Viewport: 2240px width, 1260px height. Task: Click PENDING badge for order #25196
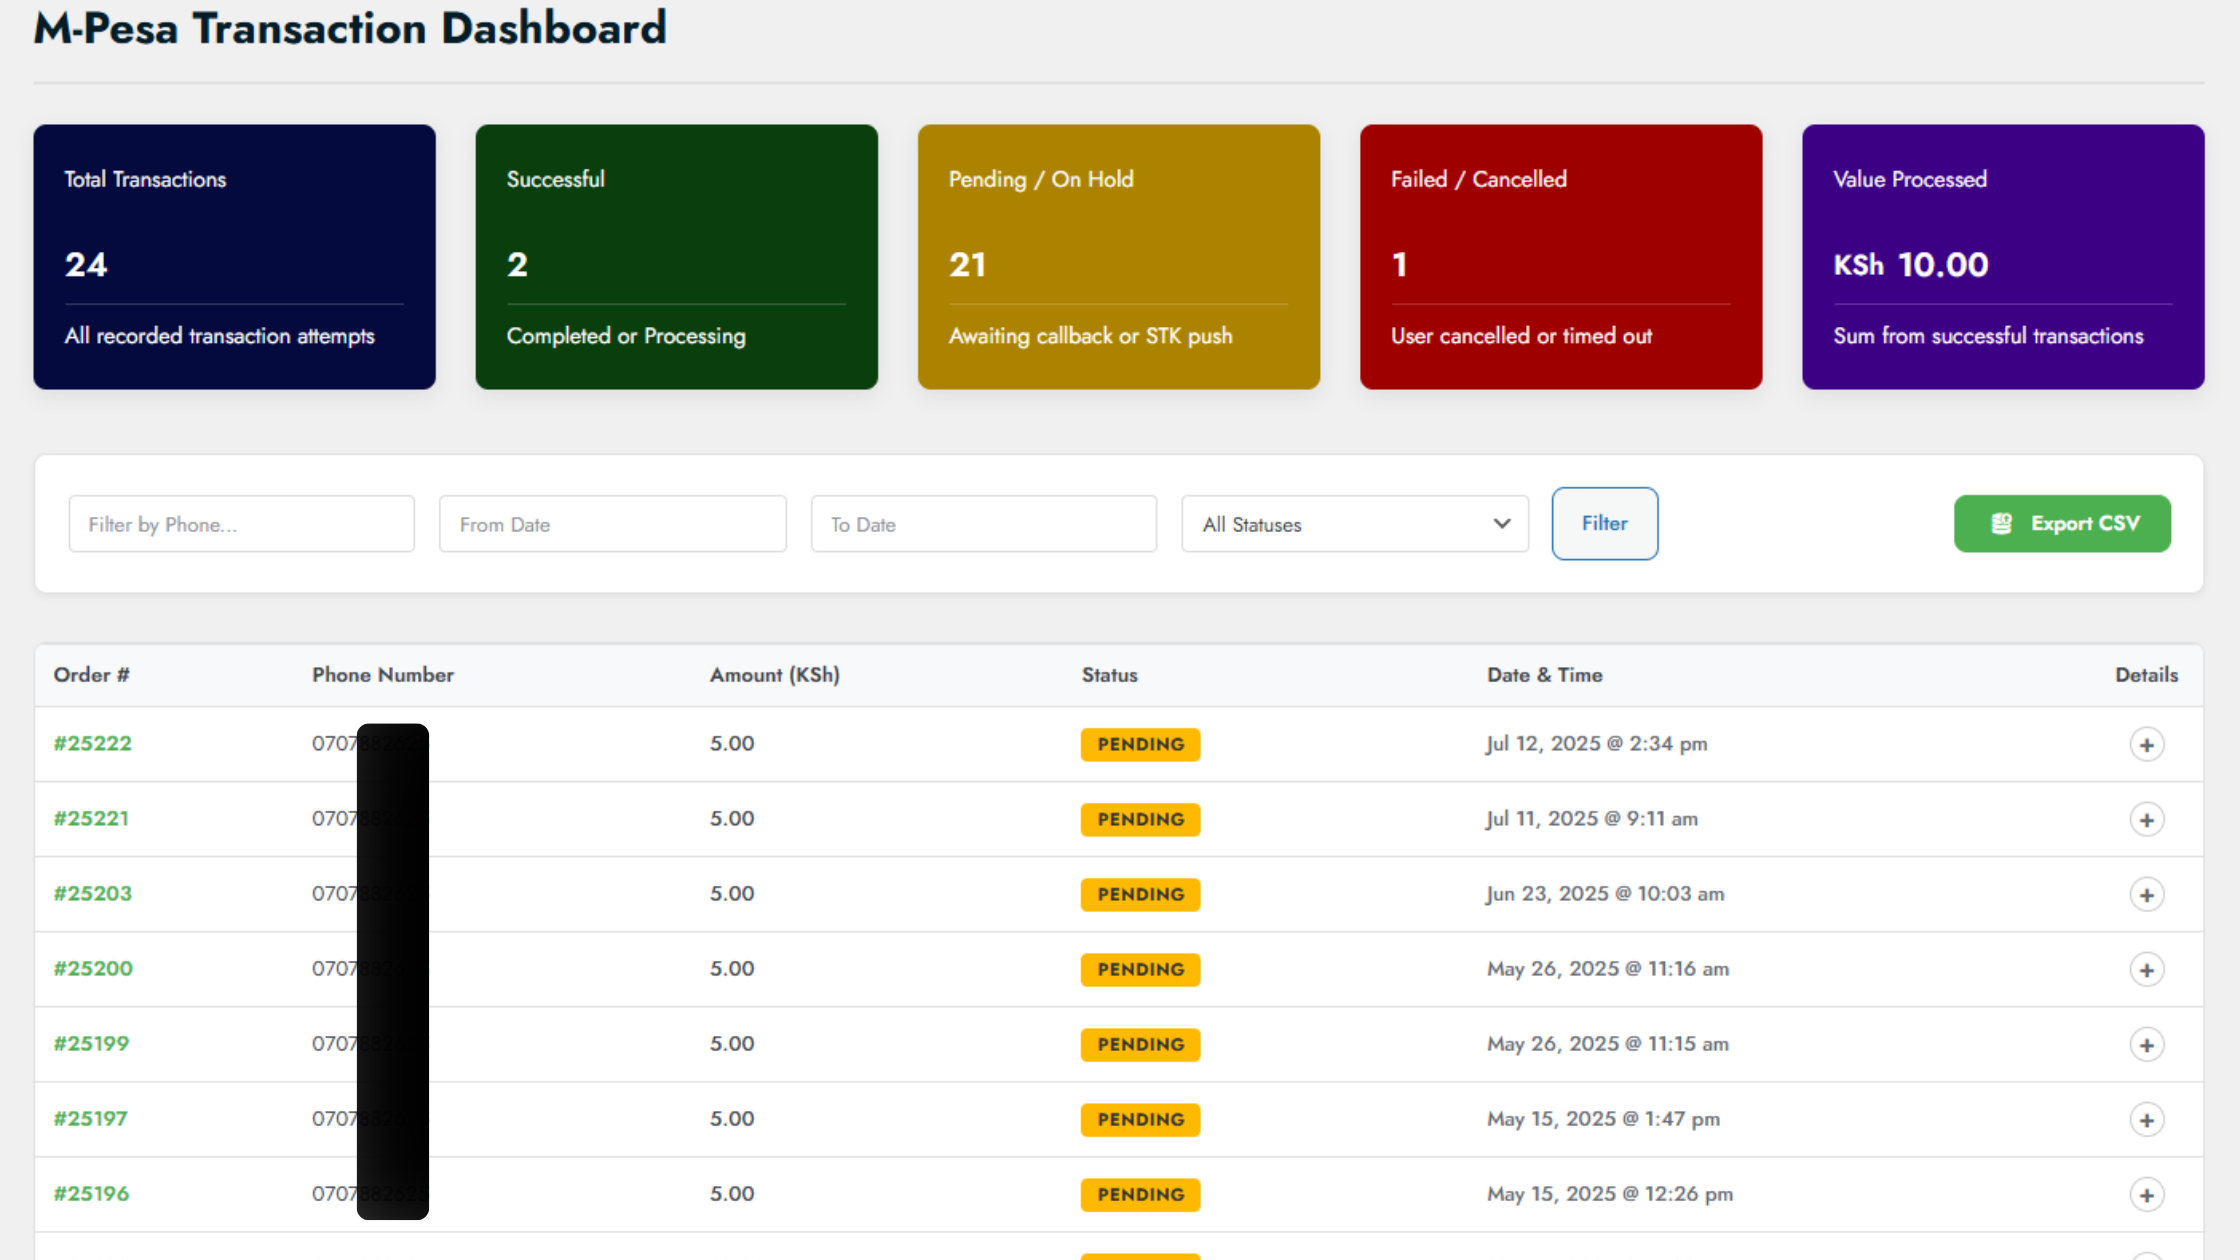click(1140, 1194)
